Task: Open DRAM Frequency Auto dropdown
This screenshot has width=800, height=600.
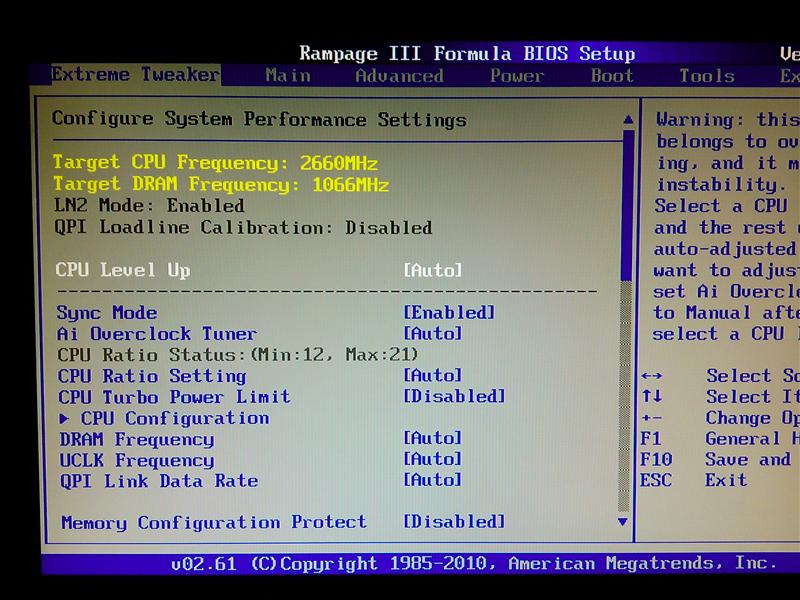Action: pyautogui.click(x=432, y=439)
